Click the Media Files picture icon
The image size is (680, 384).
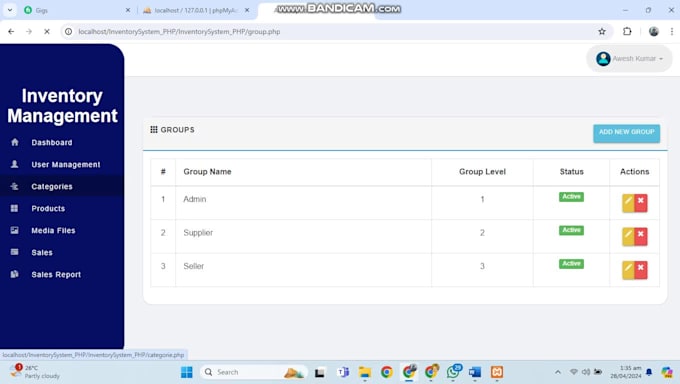[15, 230]
